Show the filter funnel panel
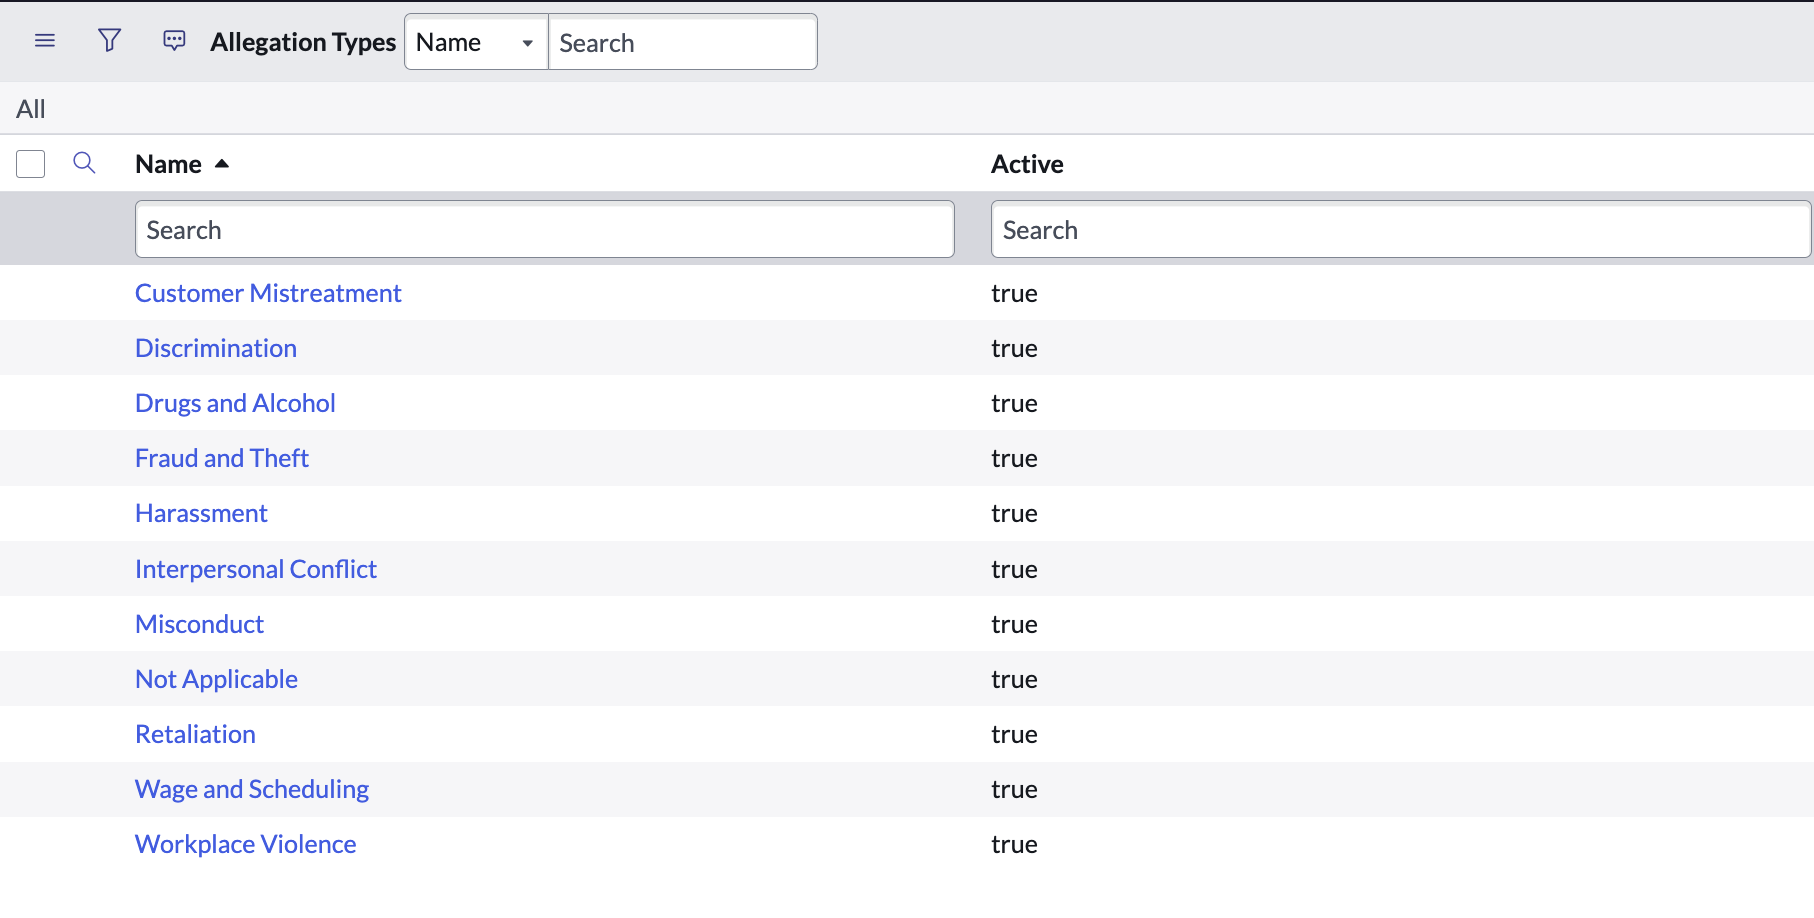1814x918 pixels. click(110, 41)
